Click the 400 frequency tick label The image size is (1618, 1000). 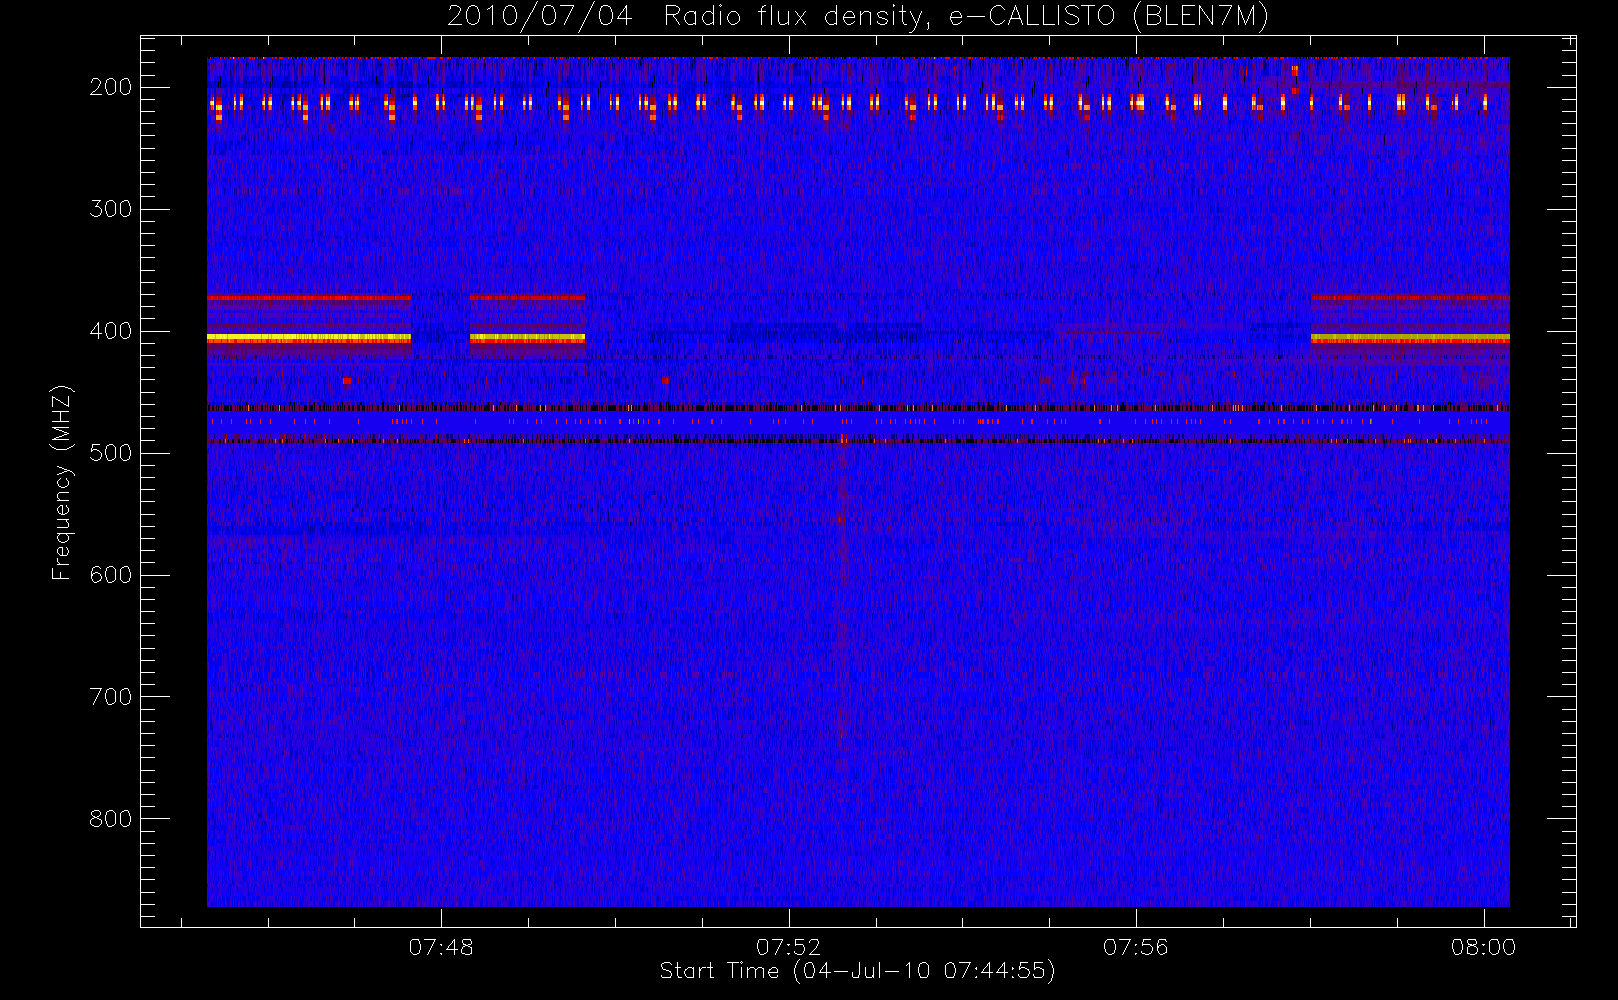(x=111, y=331)
